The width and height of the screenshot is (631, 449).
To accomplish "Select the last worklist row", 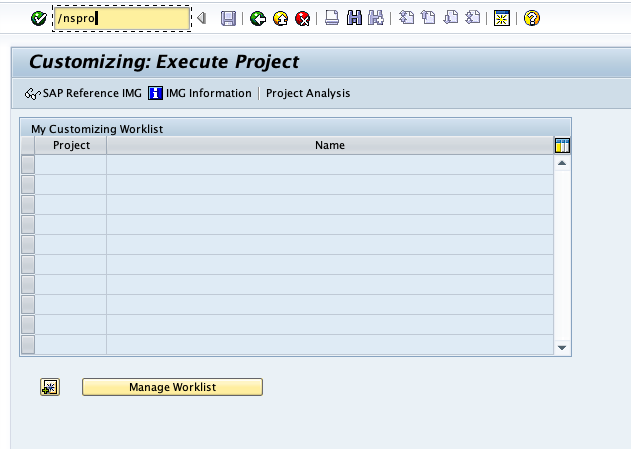I will [x=28, y=345].
